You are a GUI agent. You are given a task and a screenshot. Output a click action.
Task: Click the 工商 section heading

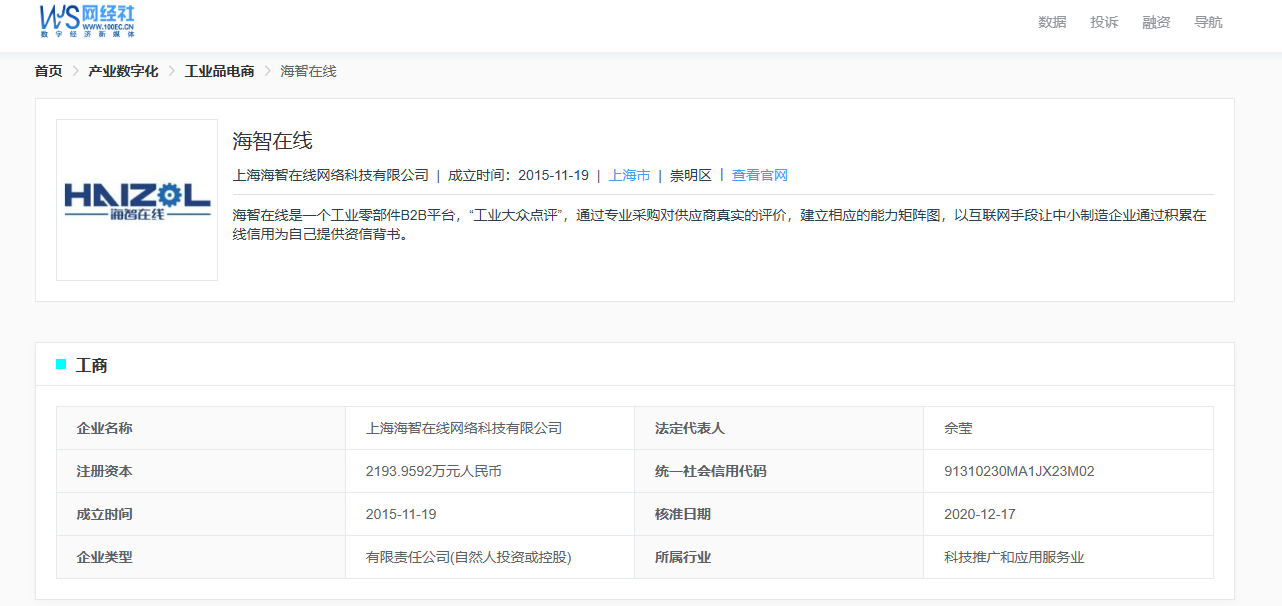[92, 365]
